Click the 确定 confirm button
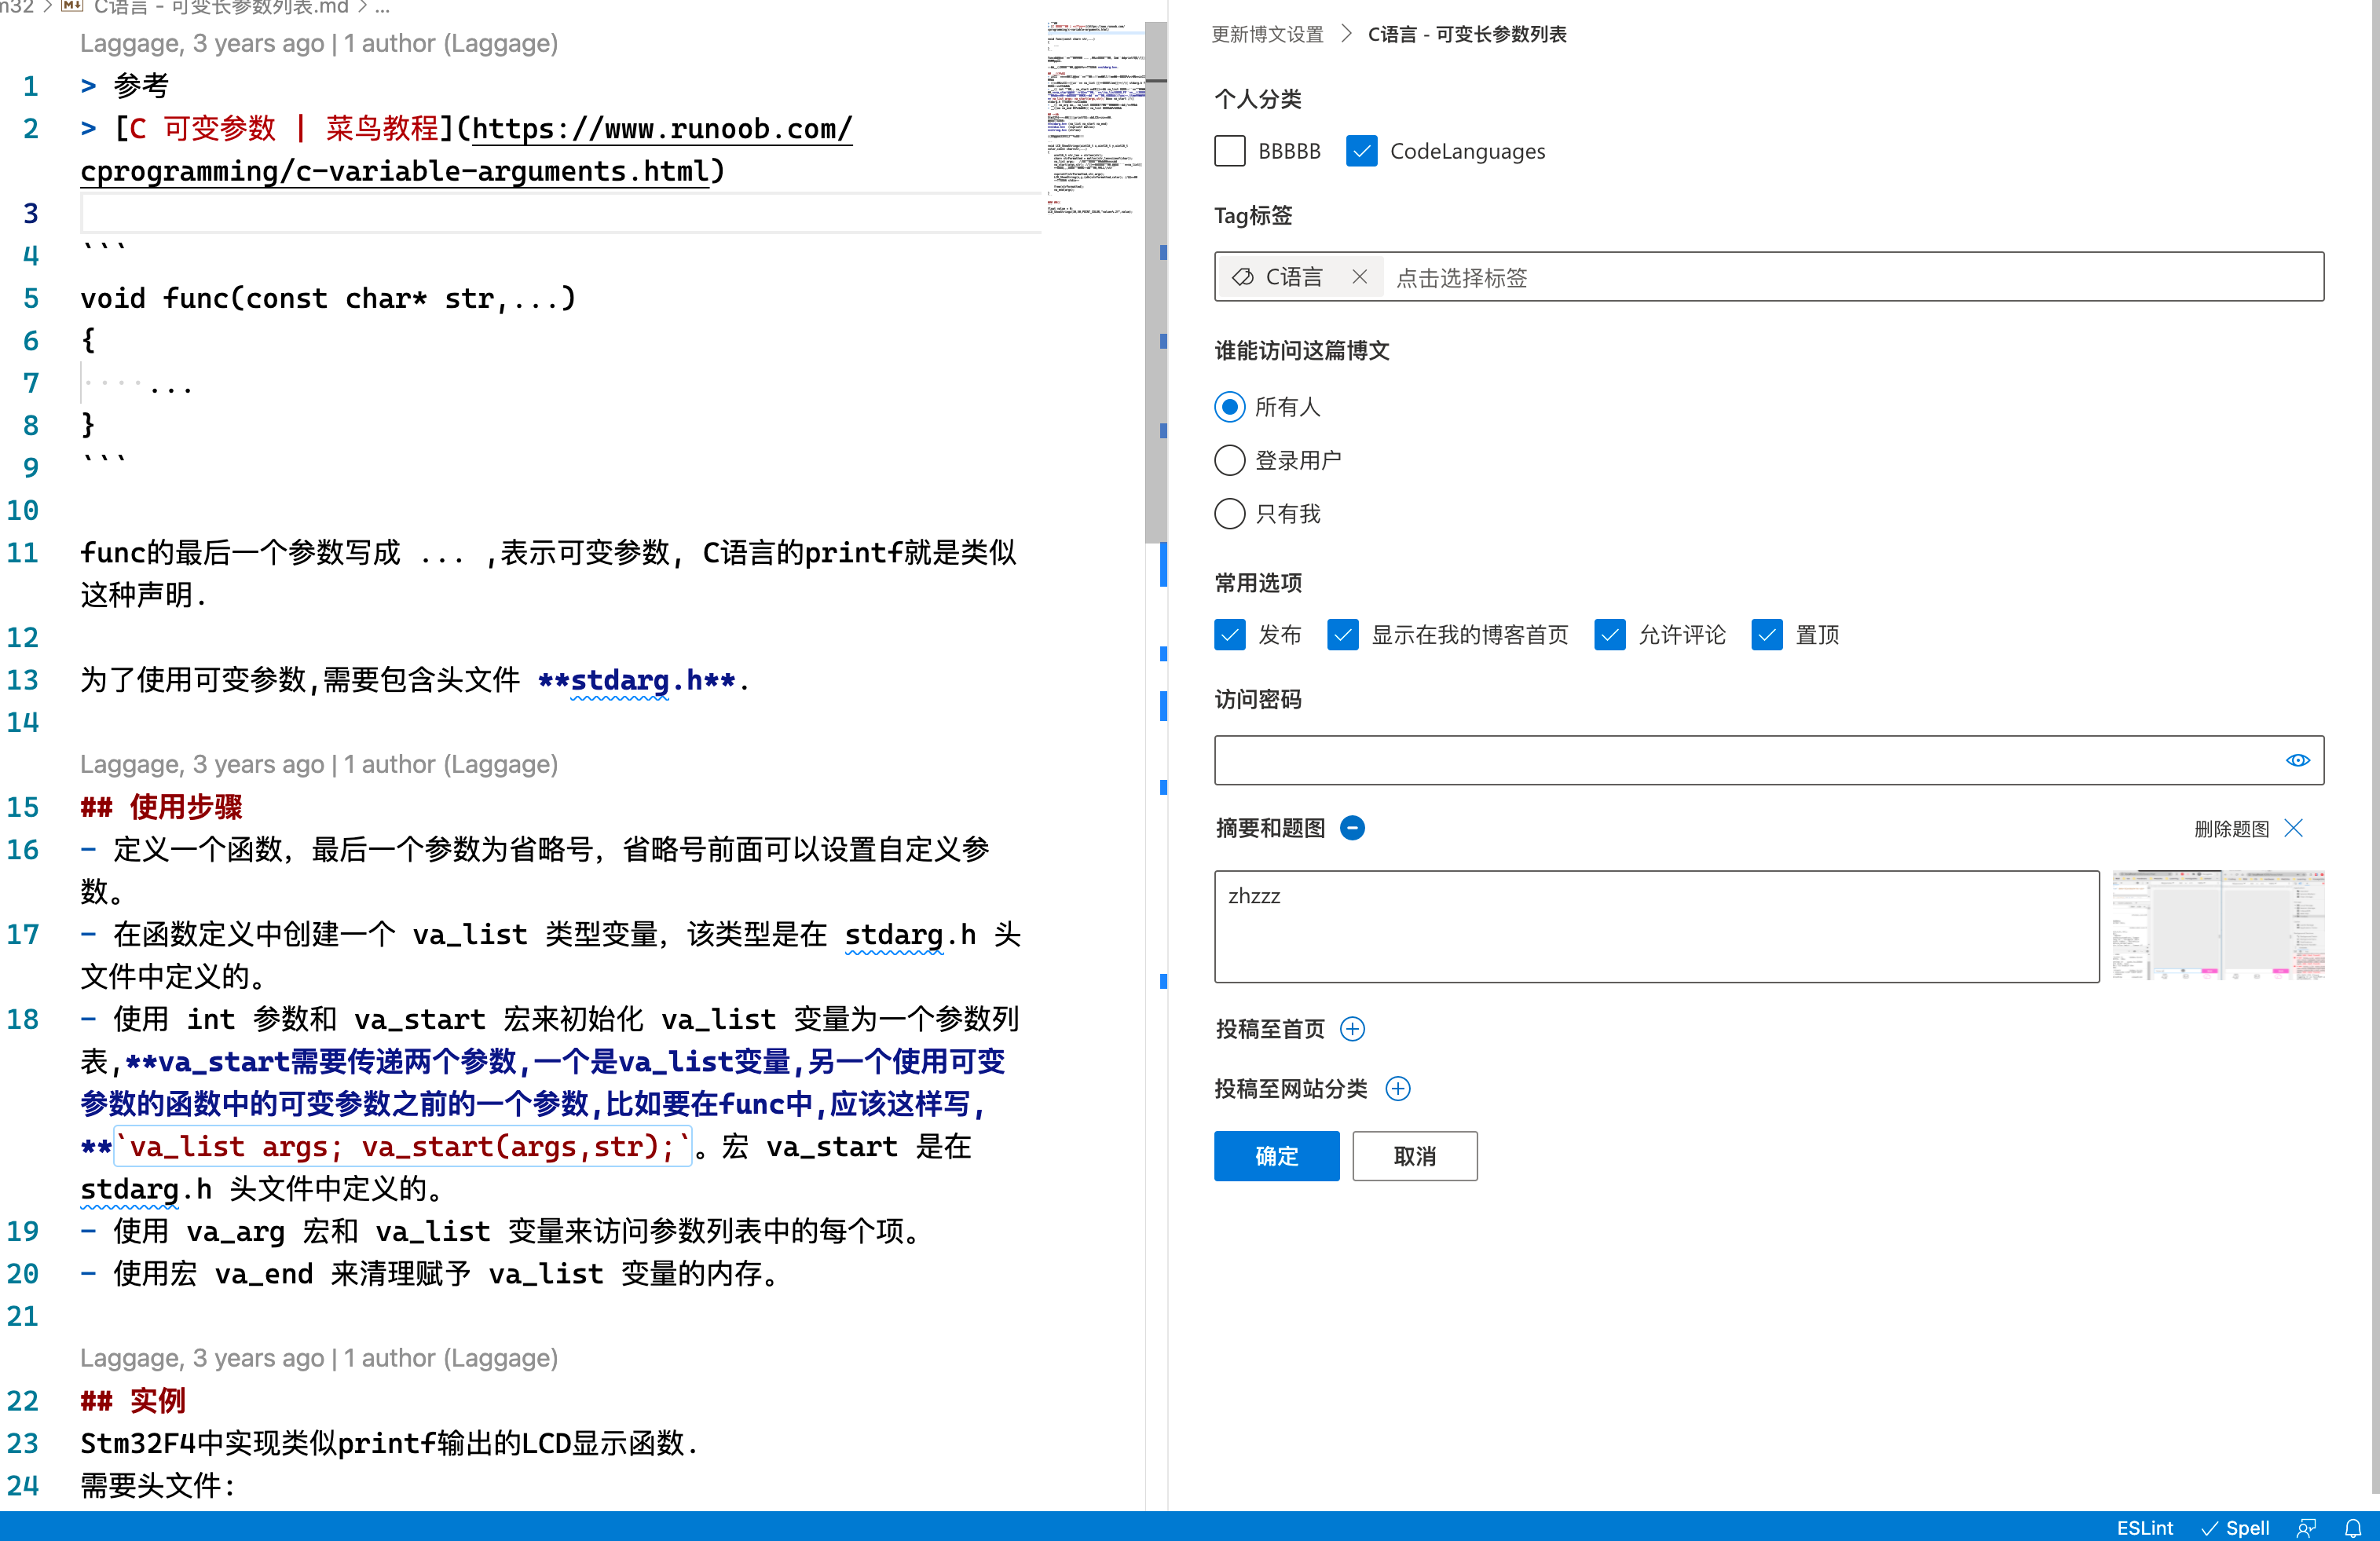 (x=1276, y=1156)
